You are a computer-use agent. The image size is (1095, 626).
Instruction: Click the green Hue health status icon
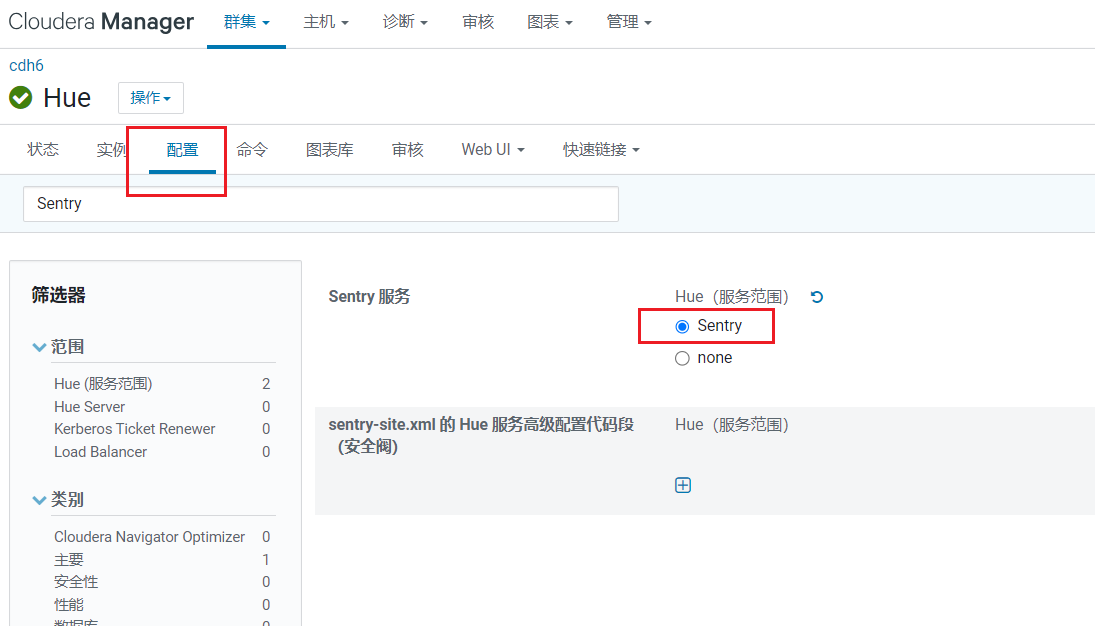point(21,98)
